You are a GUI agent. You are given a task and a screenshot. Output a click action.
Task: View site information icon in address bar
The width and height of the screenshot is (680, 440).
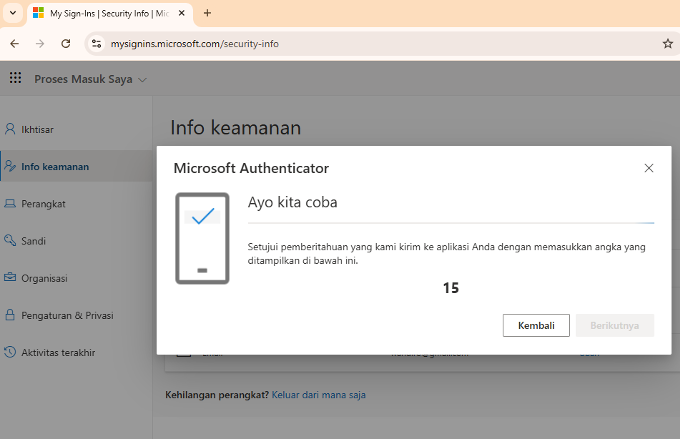(97, 44)
